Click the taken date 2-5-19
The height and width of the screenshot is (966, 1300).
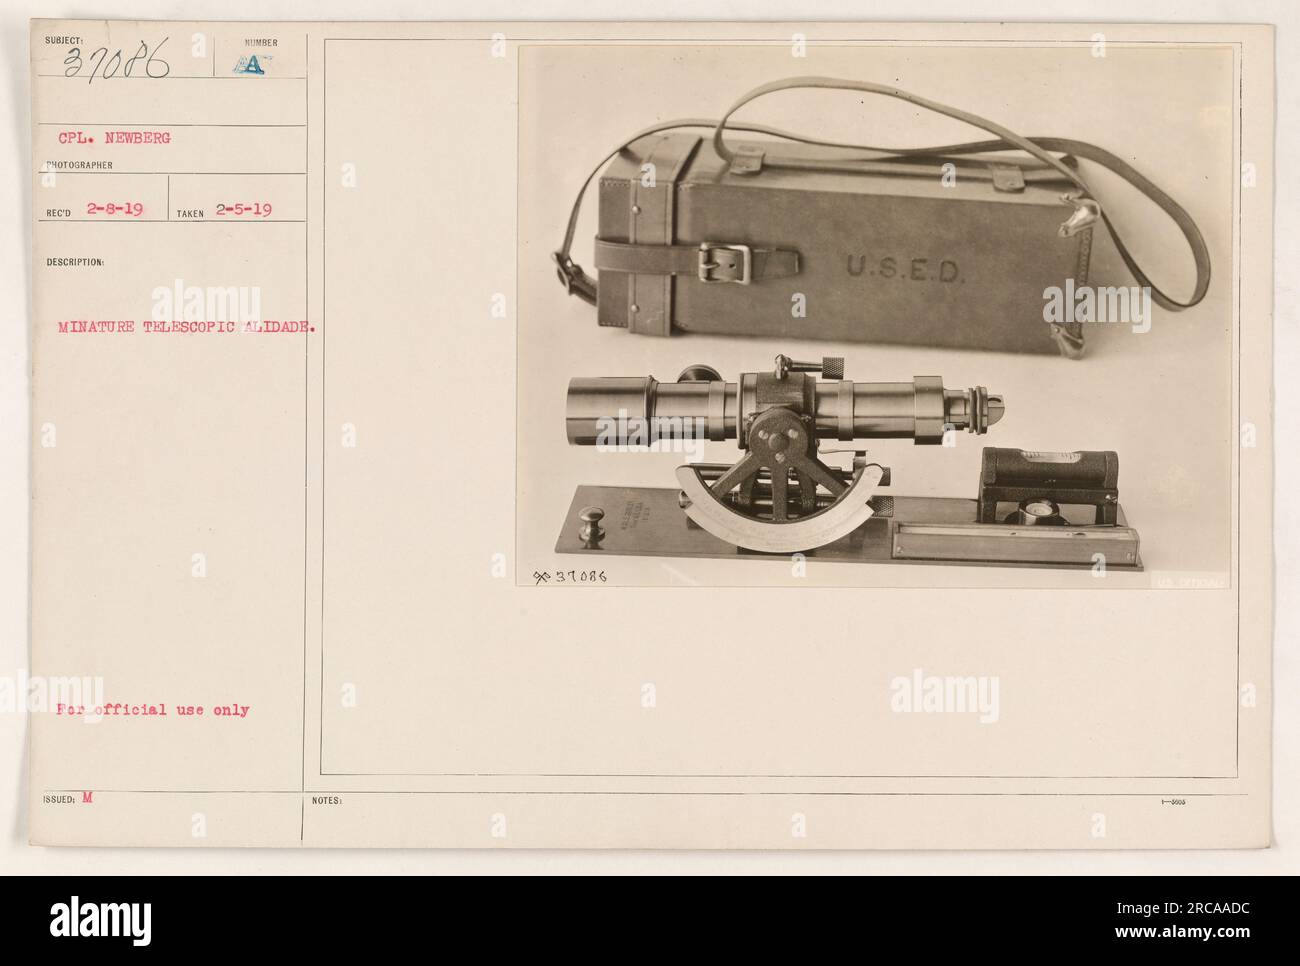pyautogui.click(x=245, y=210)
